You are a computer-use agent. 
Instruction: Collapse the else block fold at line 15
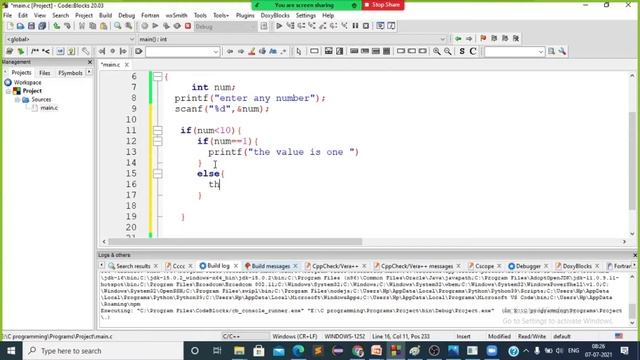[158, 173]
